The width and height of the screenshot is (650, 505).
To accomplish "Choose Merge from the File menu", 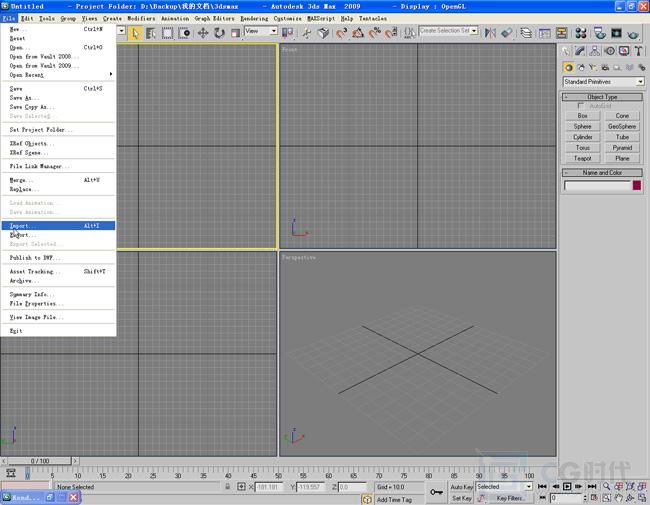I will (x=58, y=180).
